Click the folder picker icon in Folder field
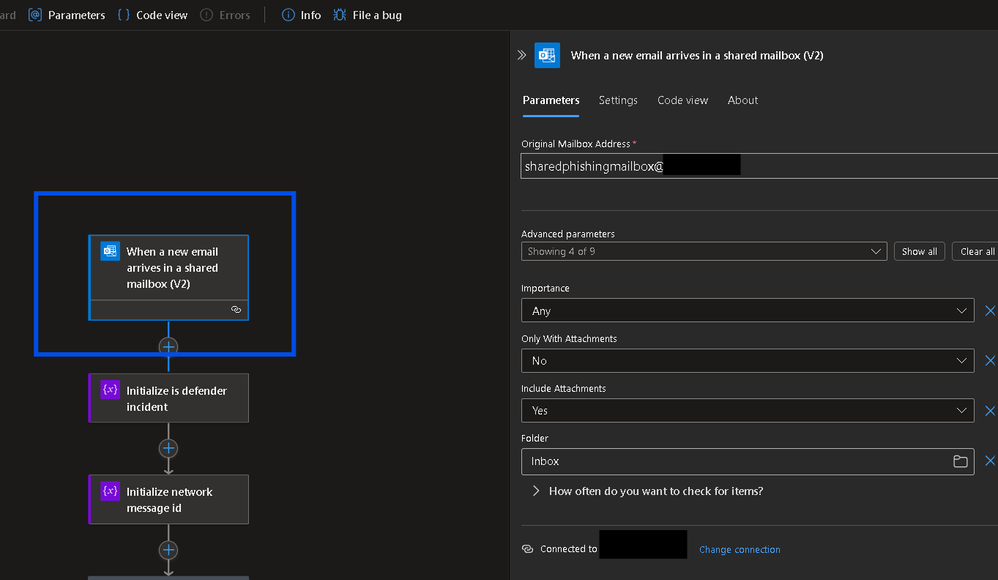 tap(960, 461)
